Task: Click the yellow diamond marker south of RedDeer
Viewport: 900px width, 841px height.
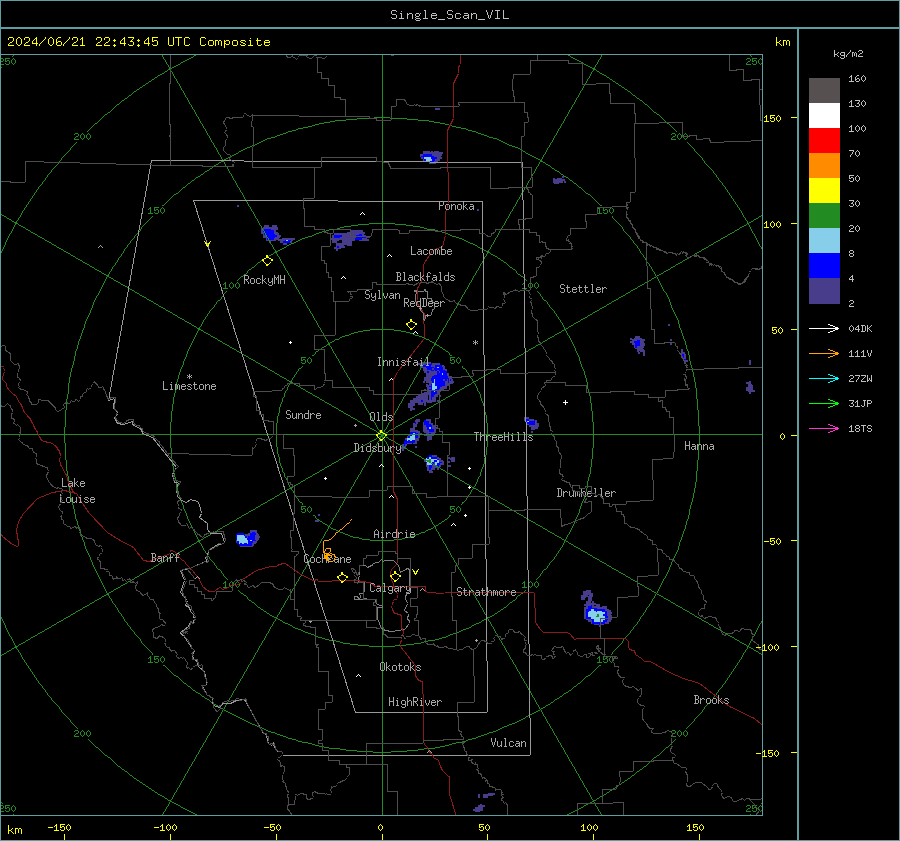Action: [411, 325]
